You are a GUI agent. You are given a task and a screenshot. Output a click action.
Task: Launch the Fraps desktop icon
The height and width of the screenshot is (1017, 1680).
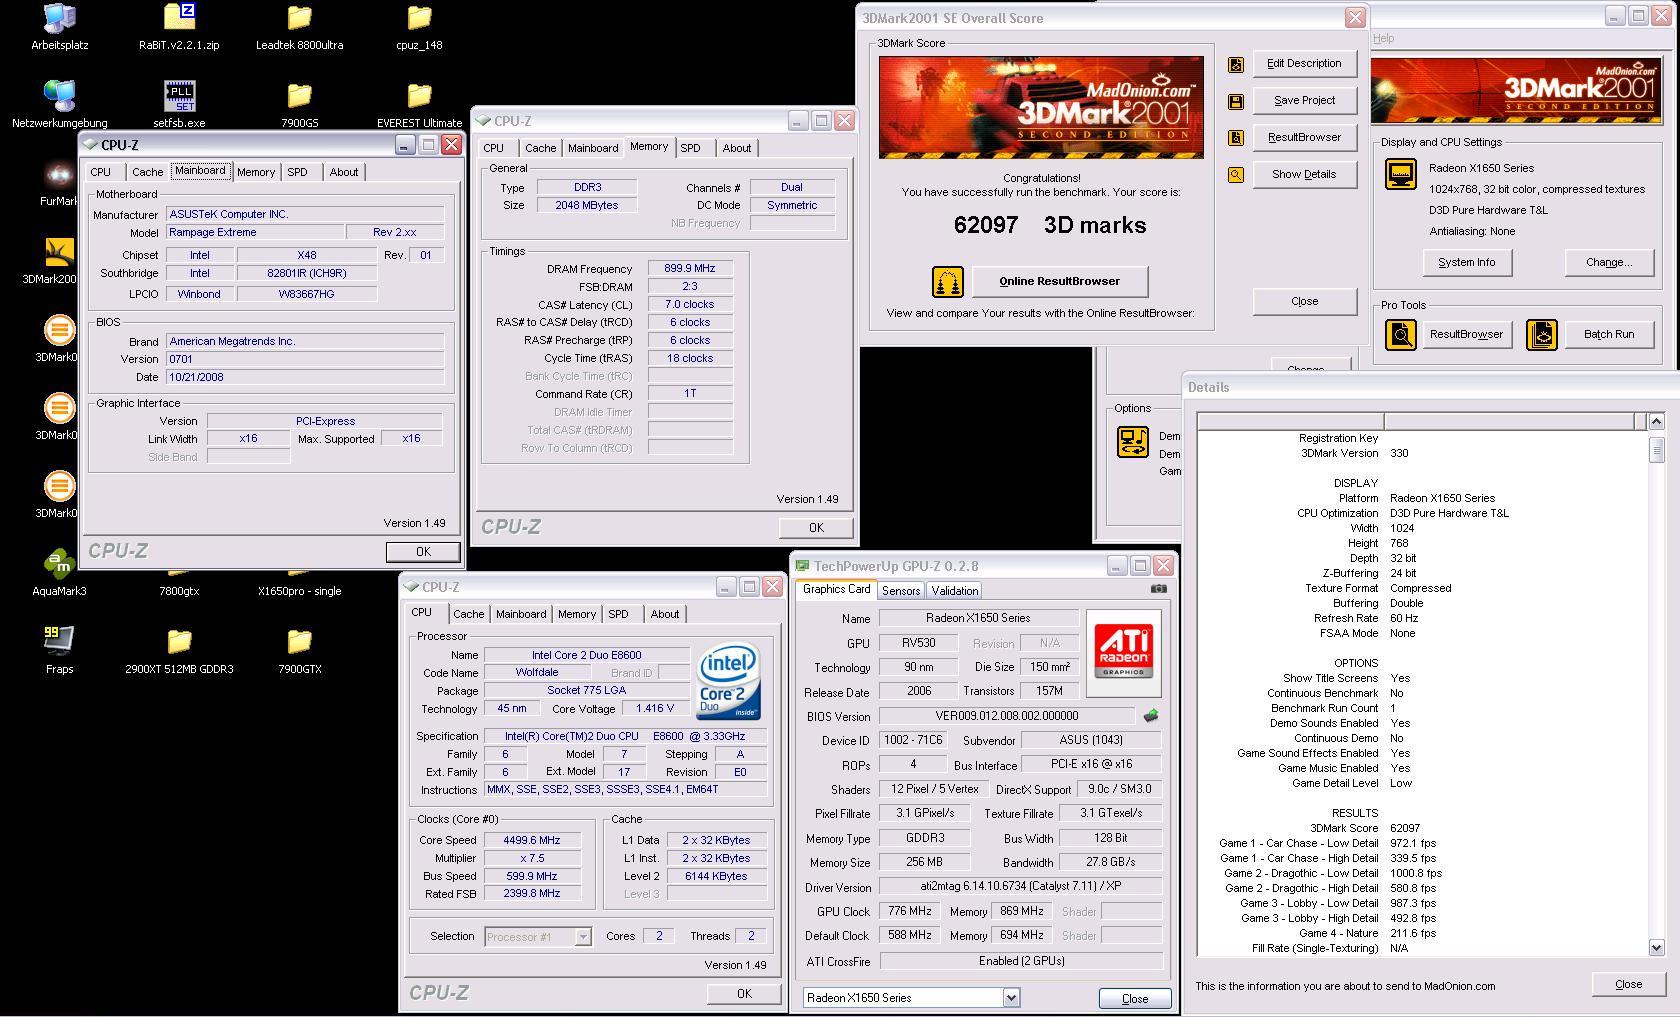click(59, 641)
